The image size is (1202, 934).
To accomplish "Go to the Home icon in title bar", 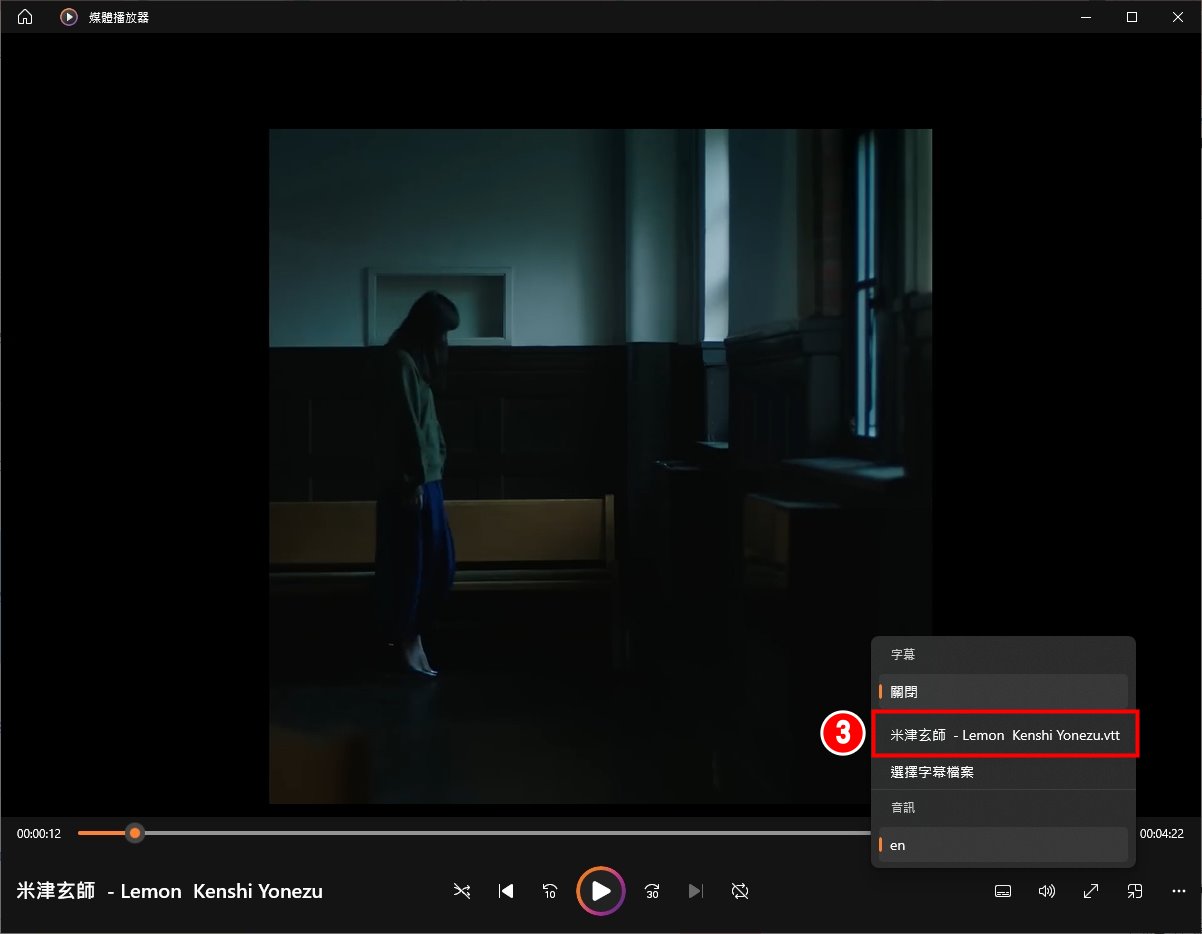I will pos(25,17).
